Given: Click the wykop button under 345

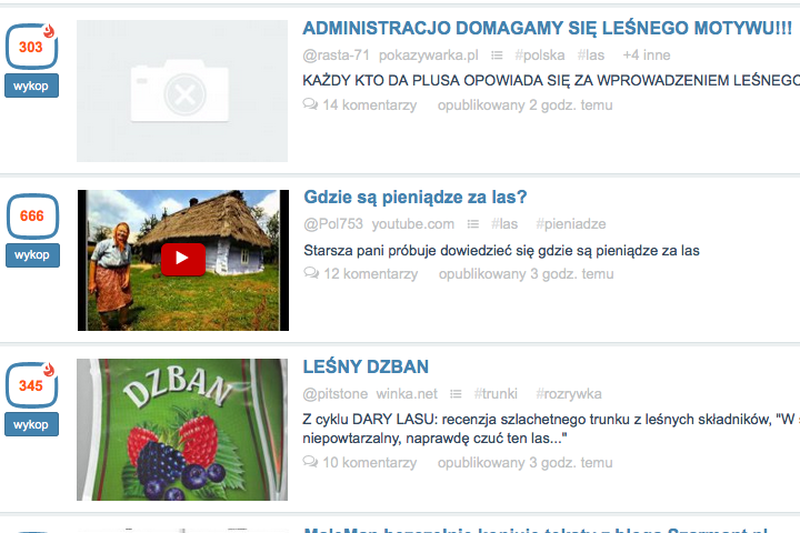Looking at the screenshot, I should [32, 424].
